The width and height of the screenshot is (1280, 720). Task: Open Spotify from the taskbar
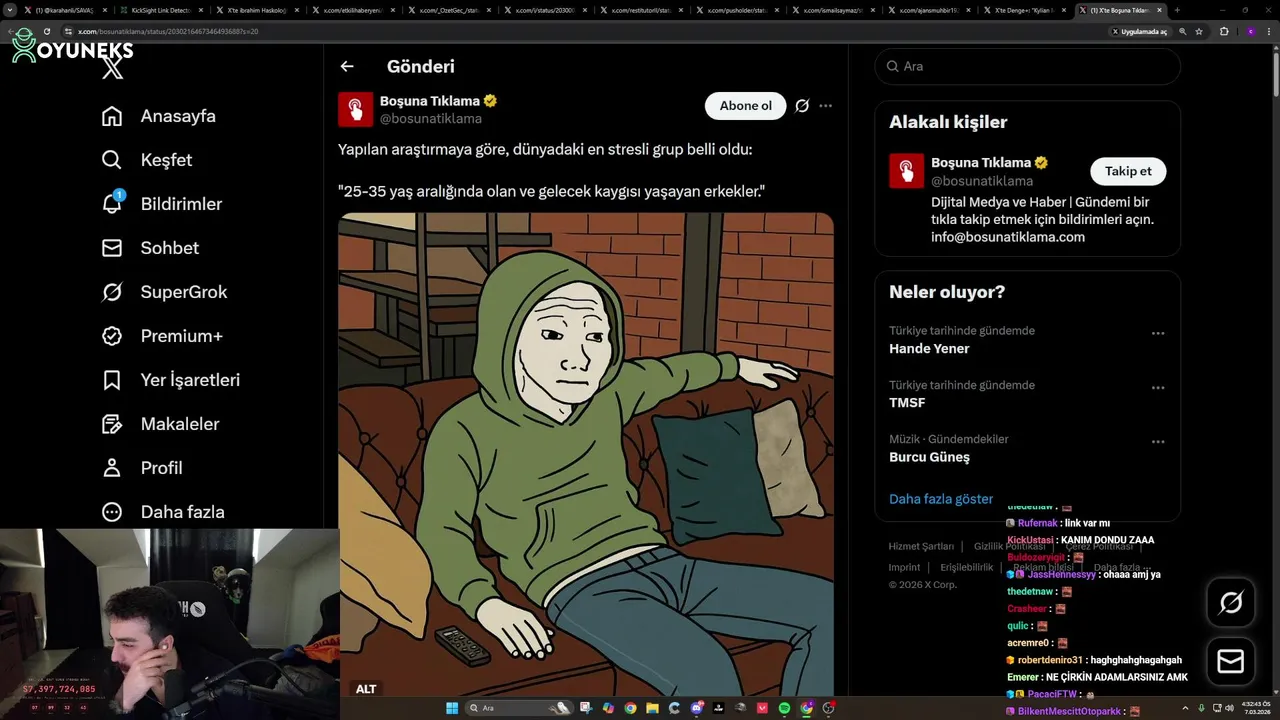(784, 708)
